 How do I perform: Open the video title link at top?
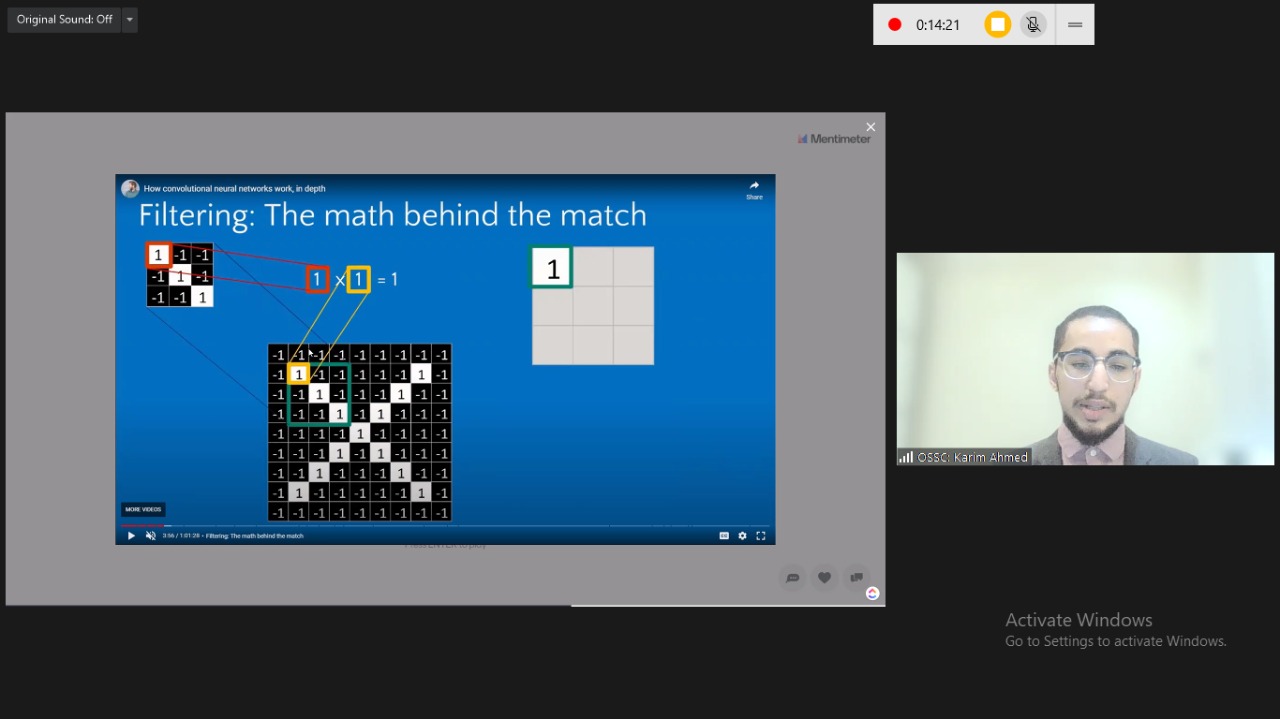(234, 188)
